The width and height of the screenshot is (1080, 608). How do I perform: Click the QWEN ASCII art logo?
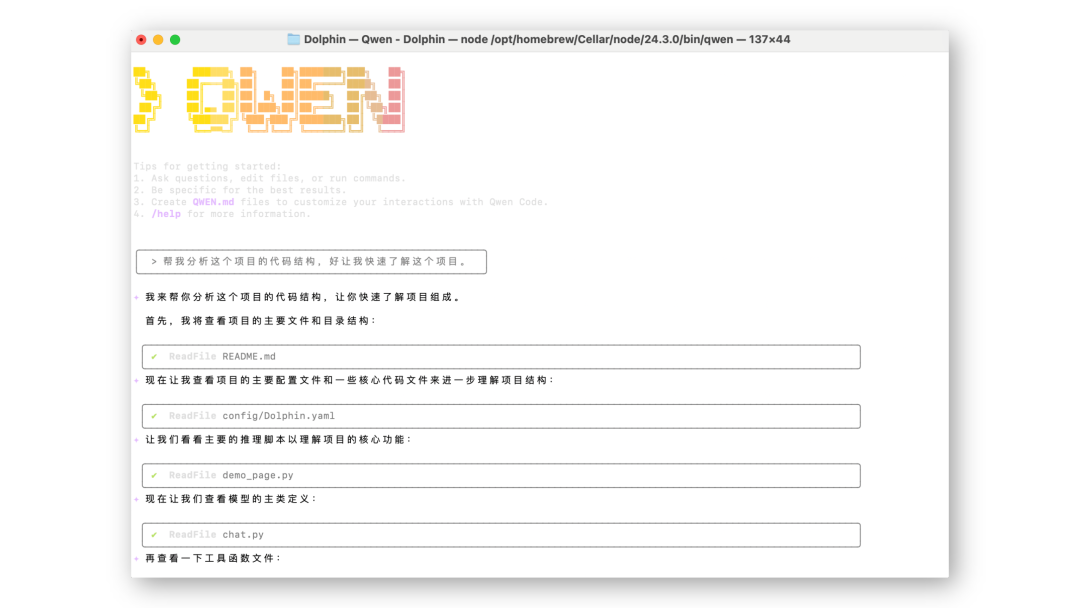(269, 100)
